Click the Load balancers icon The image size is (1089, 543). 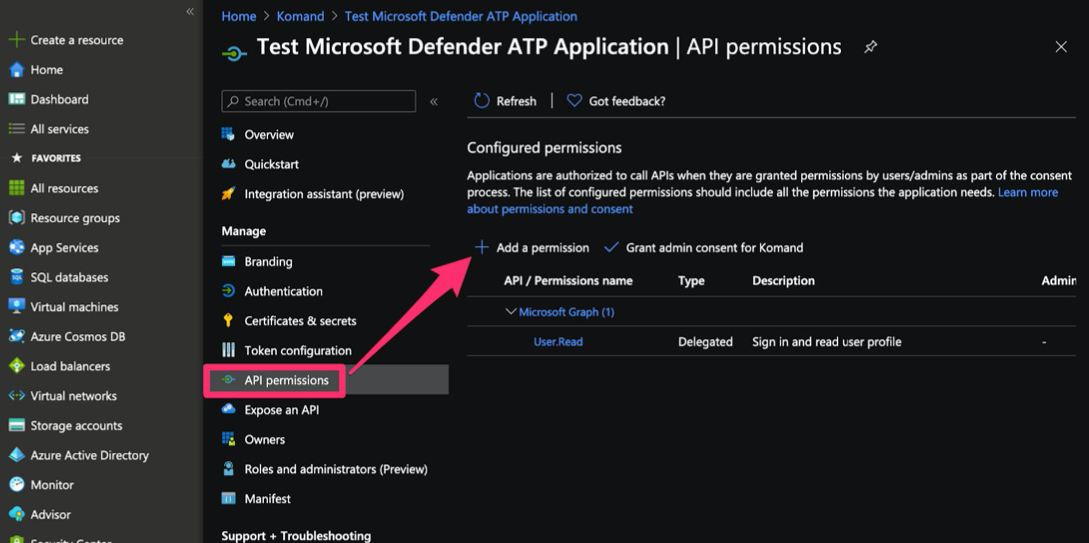click(x=17, y=366)
